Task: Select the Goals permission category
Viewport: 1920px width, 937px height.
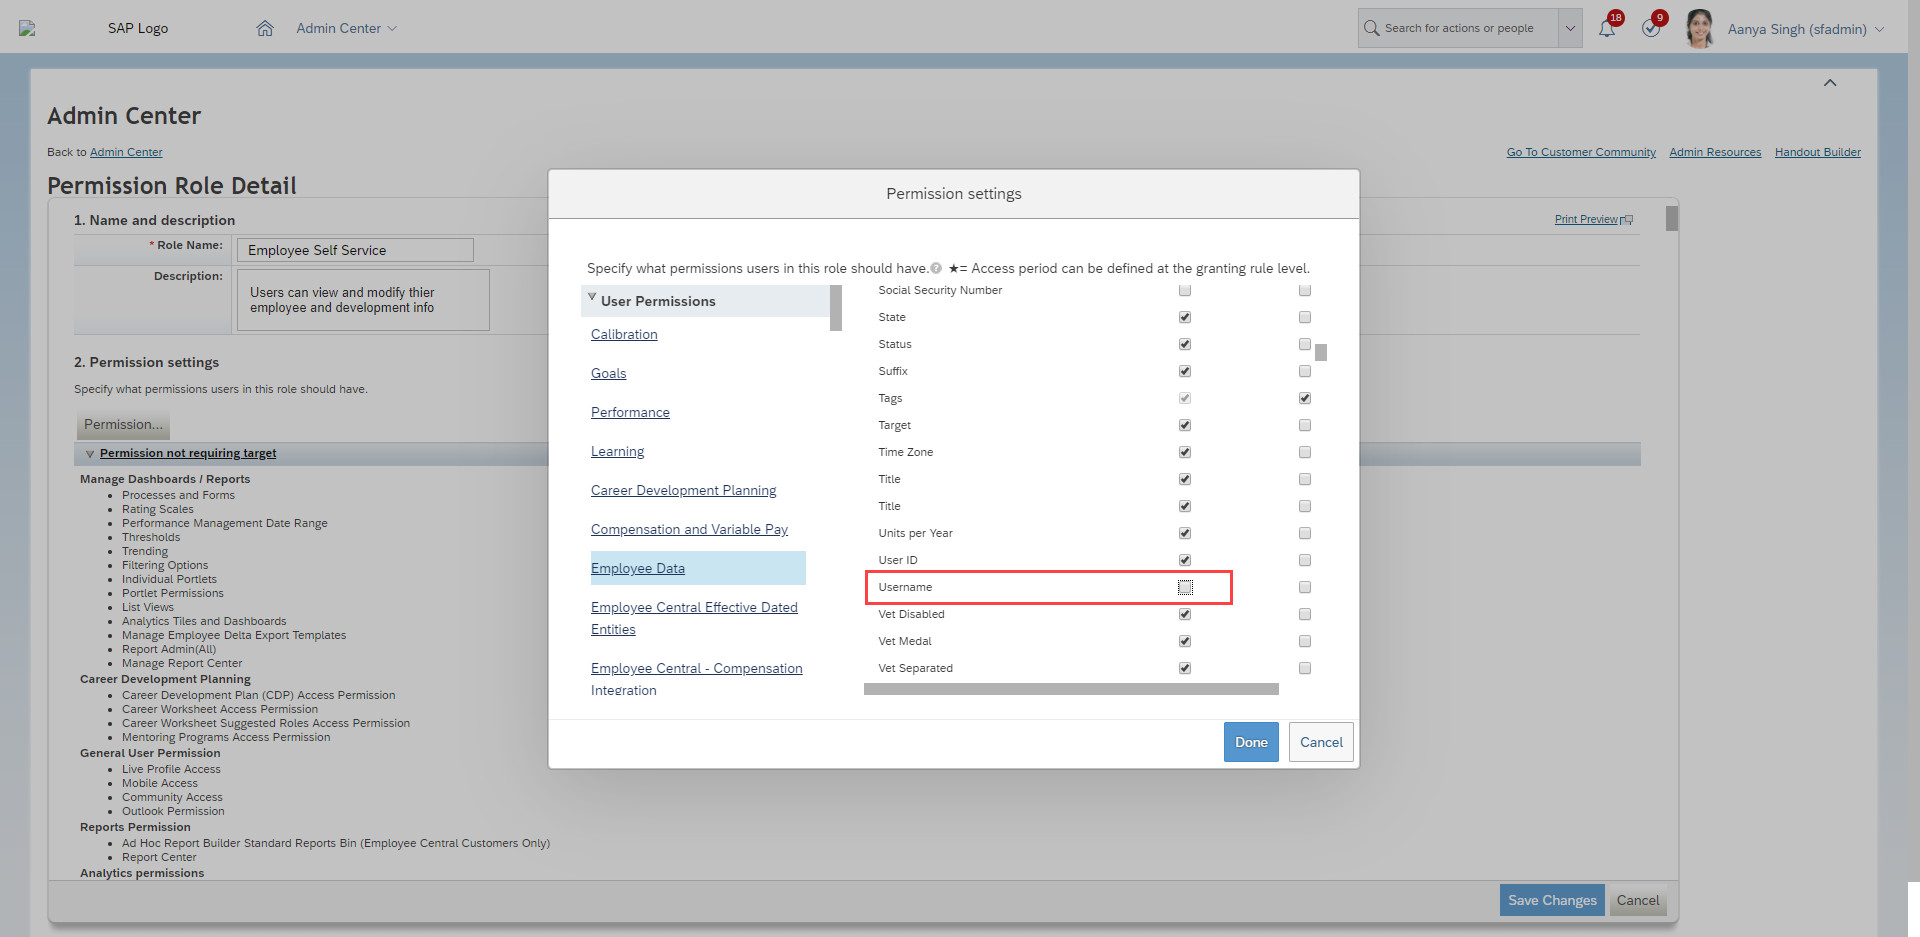Action: point(608,373)
